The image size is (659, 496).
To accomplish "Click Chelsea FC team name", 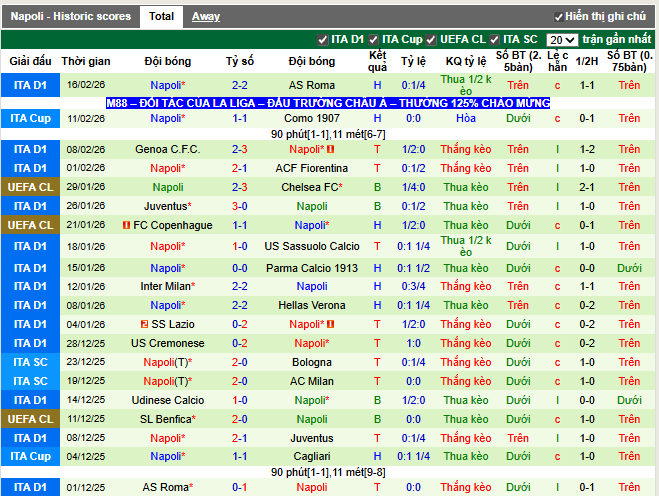I will 312,187.
